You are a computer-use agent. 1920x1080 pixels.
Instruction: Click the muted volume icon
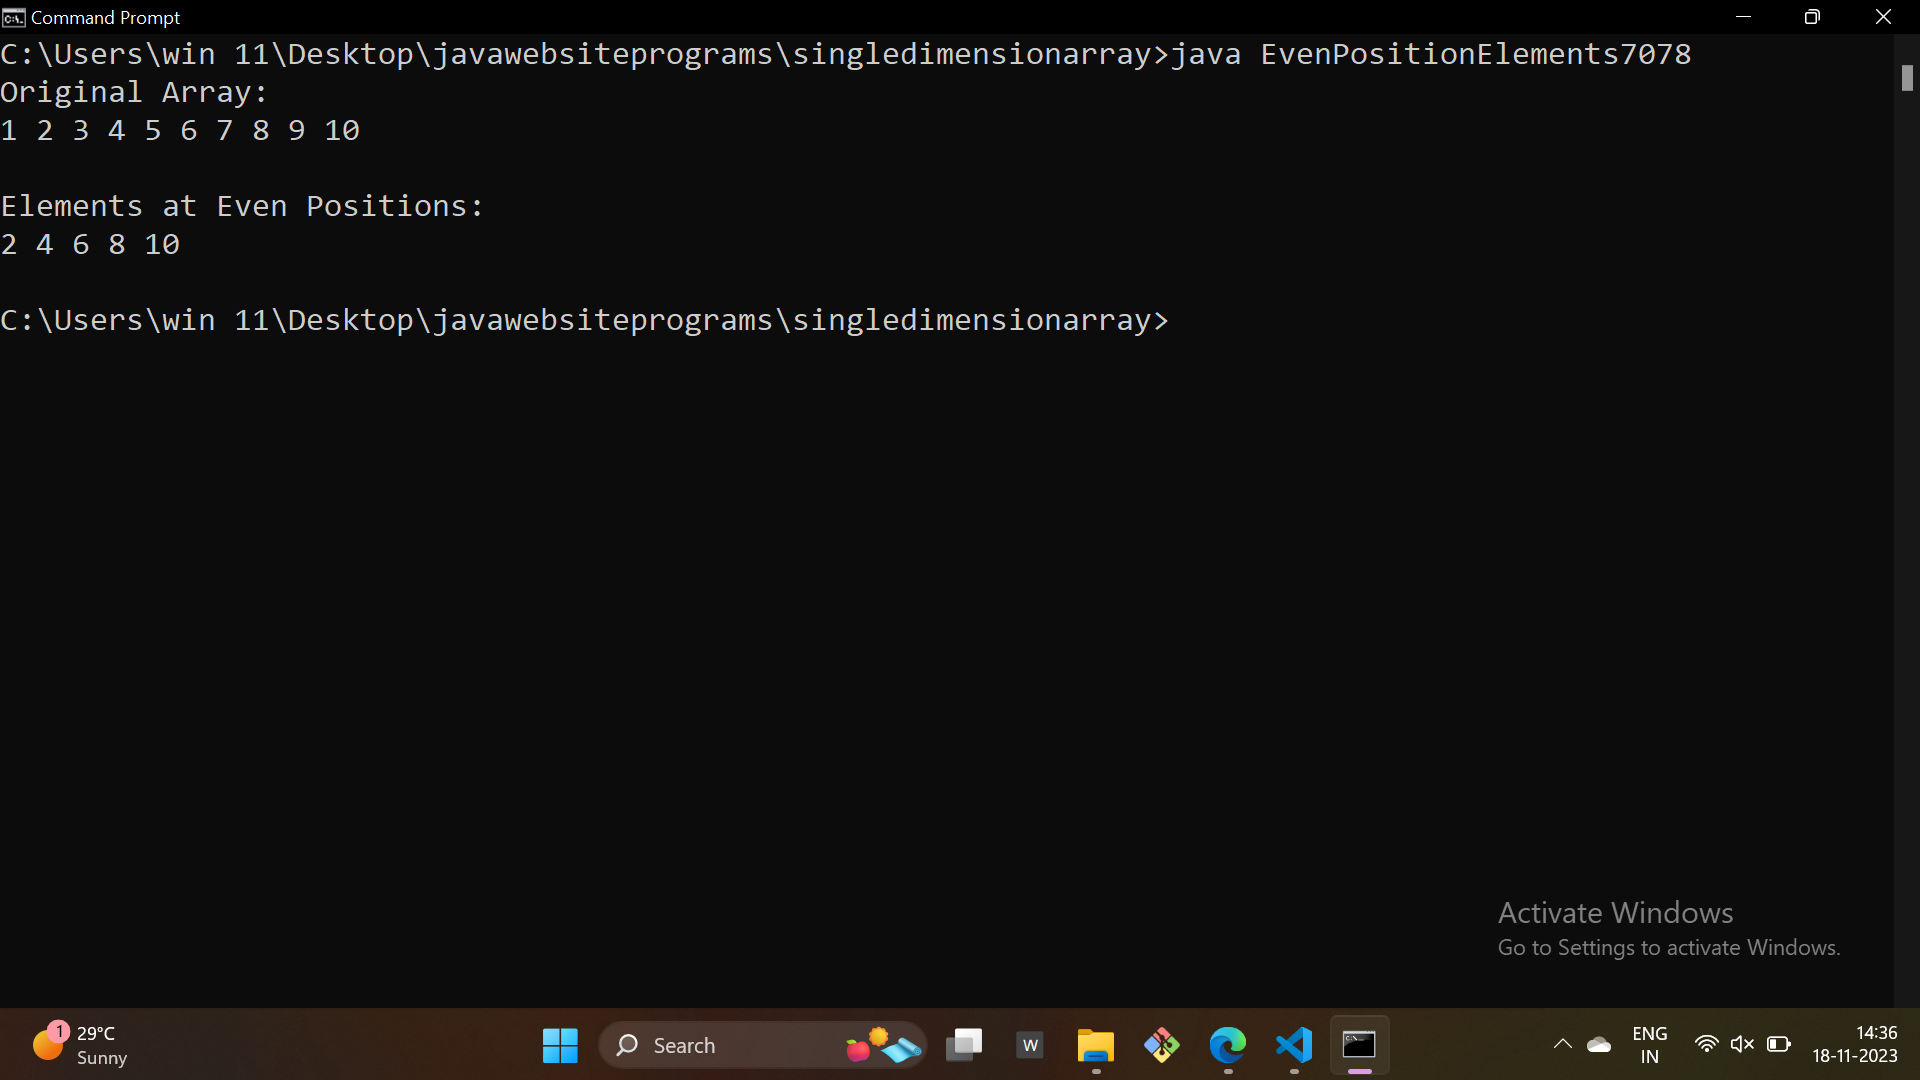[1742, 1045]
